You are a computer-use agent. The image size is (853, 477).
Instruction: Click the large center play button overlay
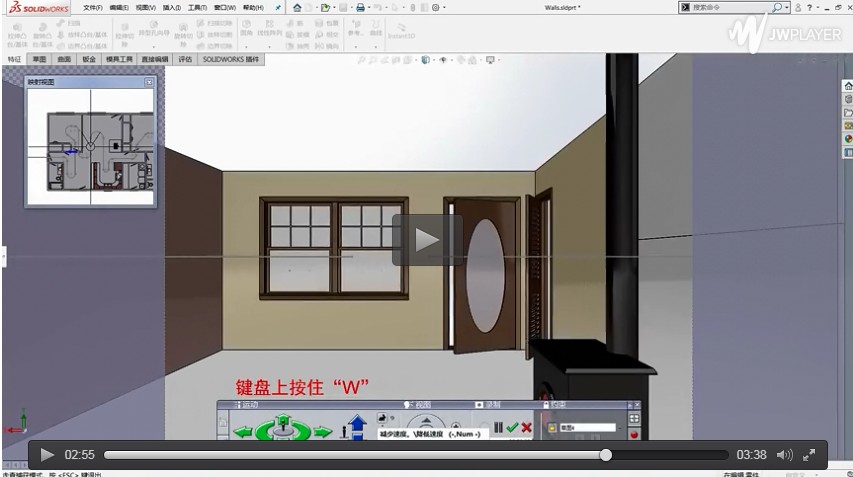click(x=427, y=240)
